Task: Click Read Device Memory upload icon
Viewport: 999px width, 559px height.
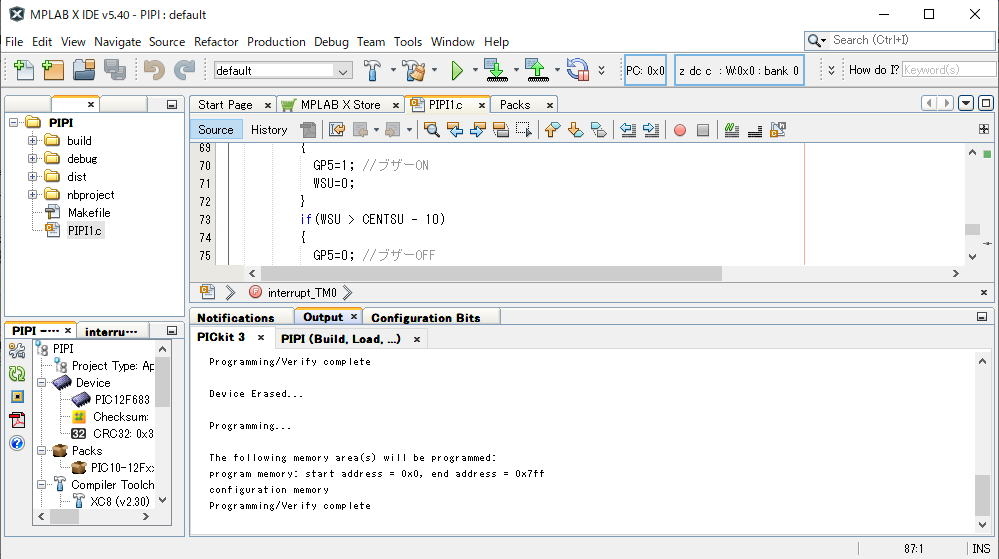Action: coord(537,69)
